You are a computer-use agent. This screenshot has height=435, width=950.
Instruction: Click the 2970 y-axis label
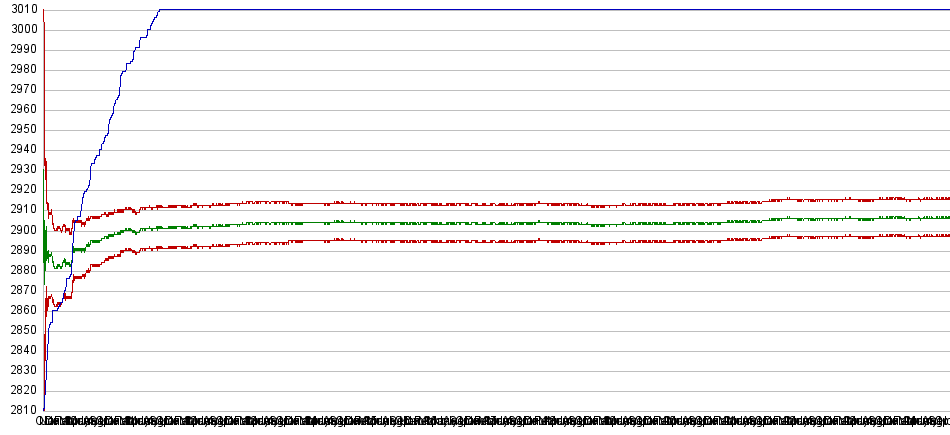(x=20, y=90)
